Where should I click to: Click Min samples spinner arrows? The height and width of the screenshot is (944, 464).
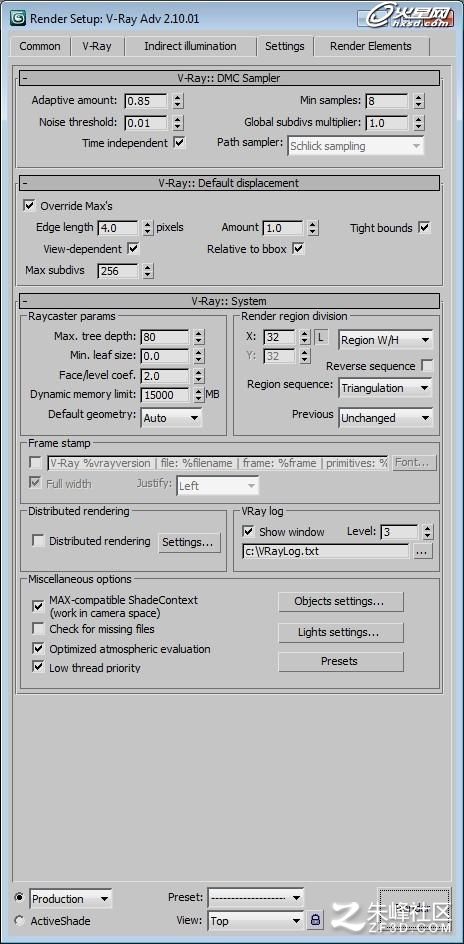click(419, 101)
